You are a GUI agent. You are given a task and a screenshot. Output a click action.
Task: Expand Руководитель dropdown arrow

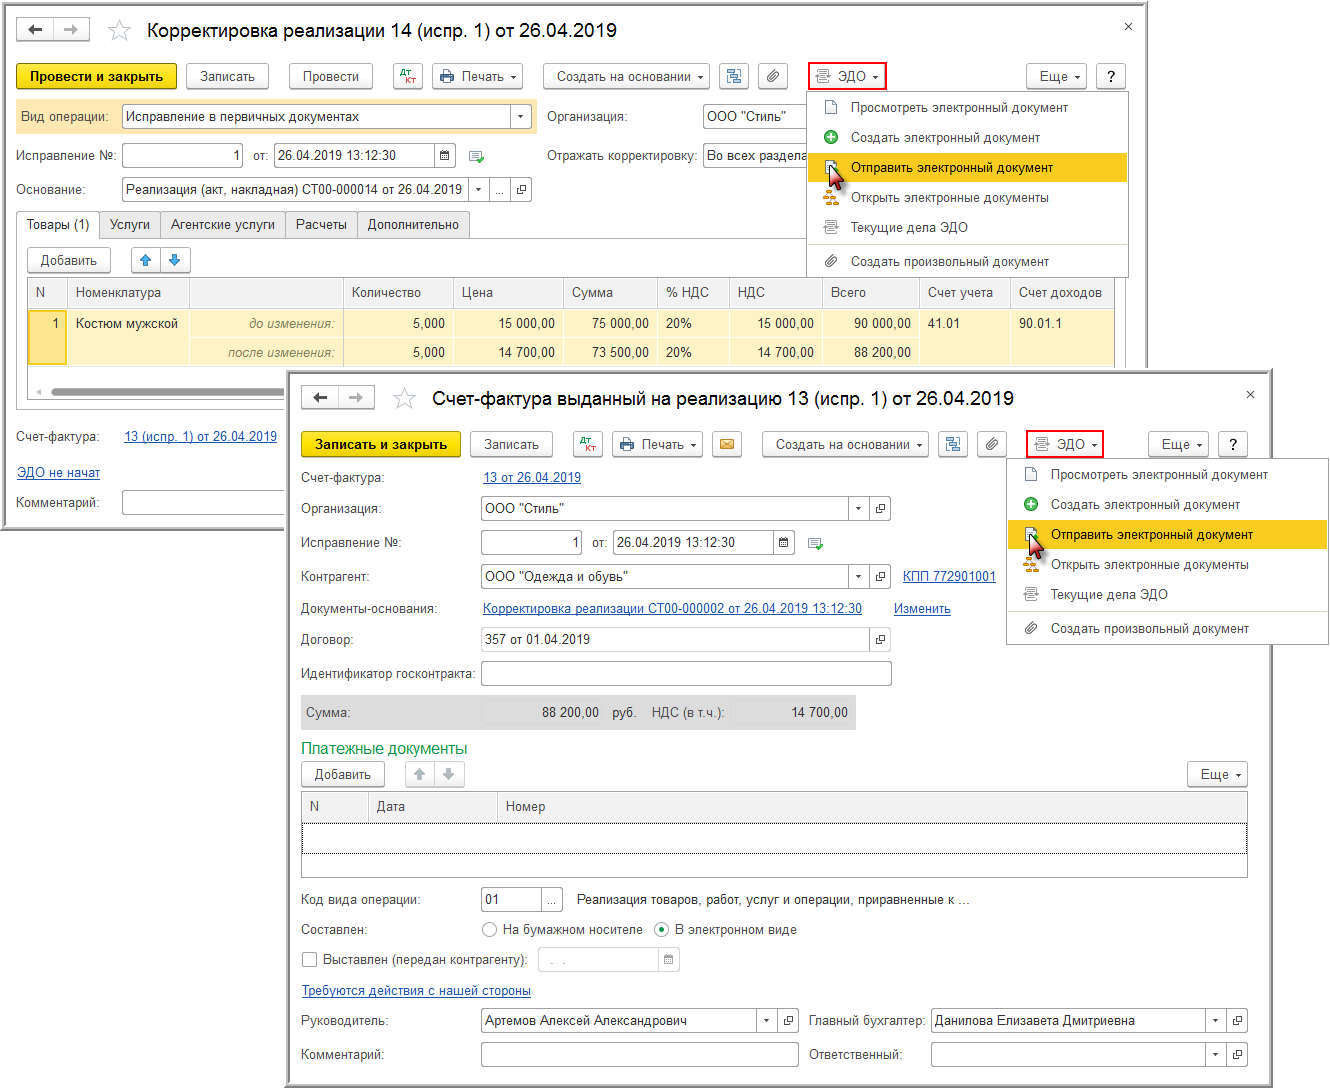tap(767, 1021)
